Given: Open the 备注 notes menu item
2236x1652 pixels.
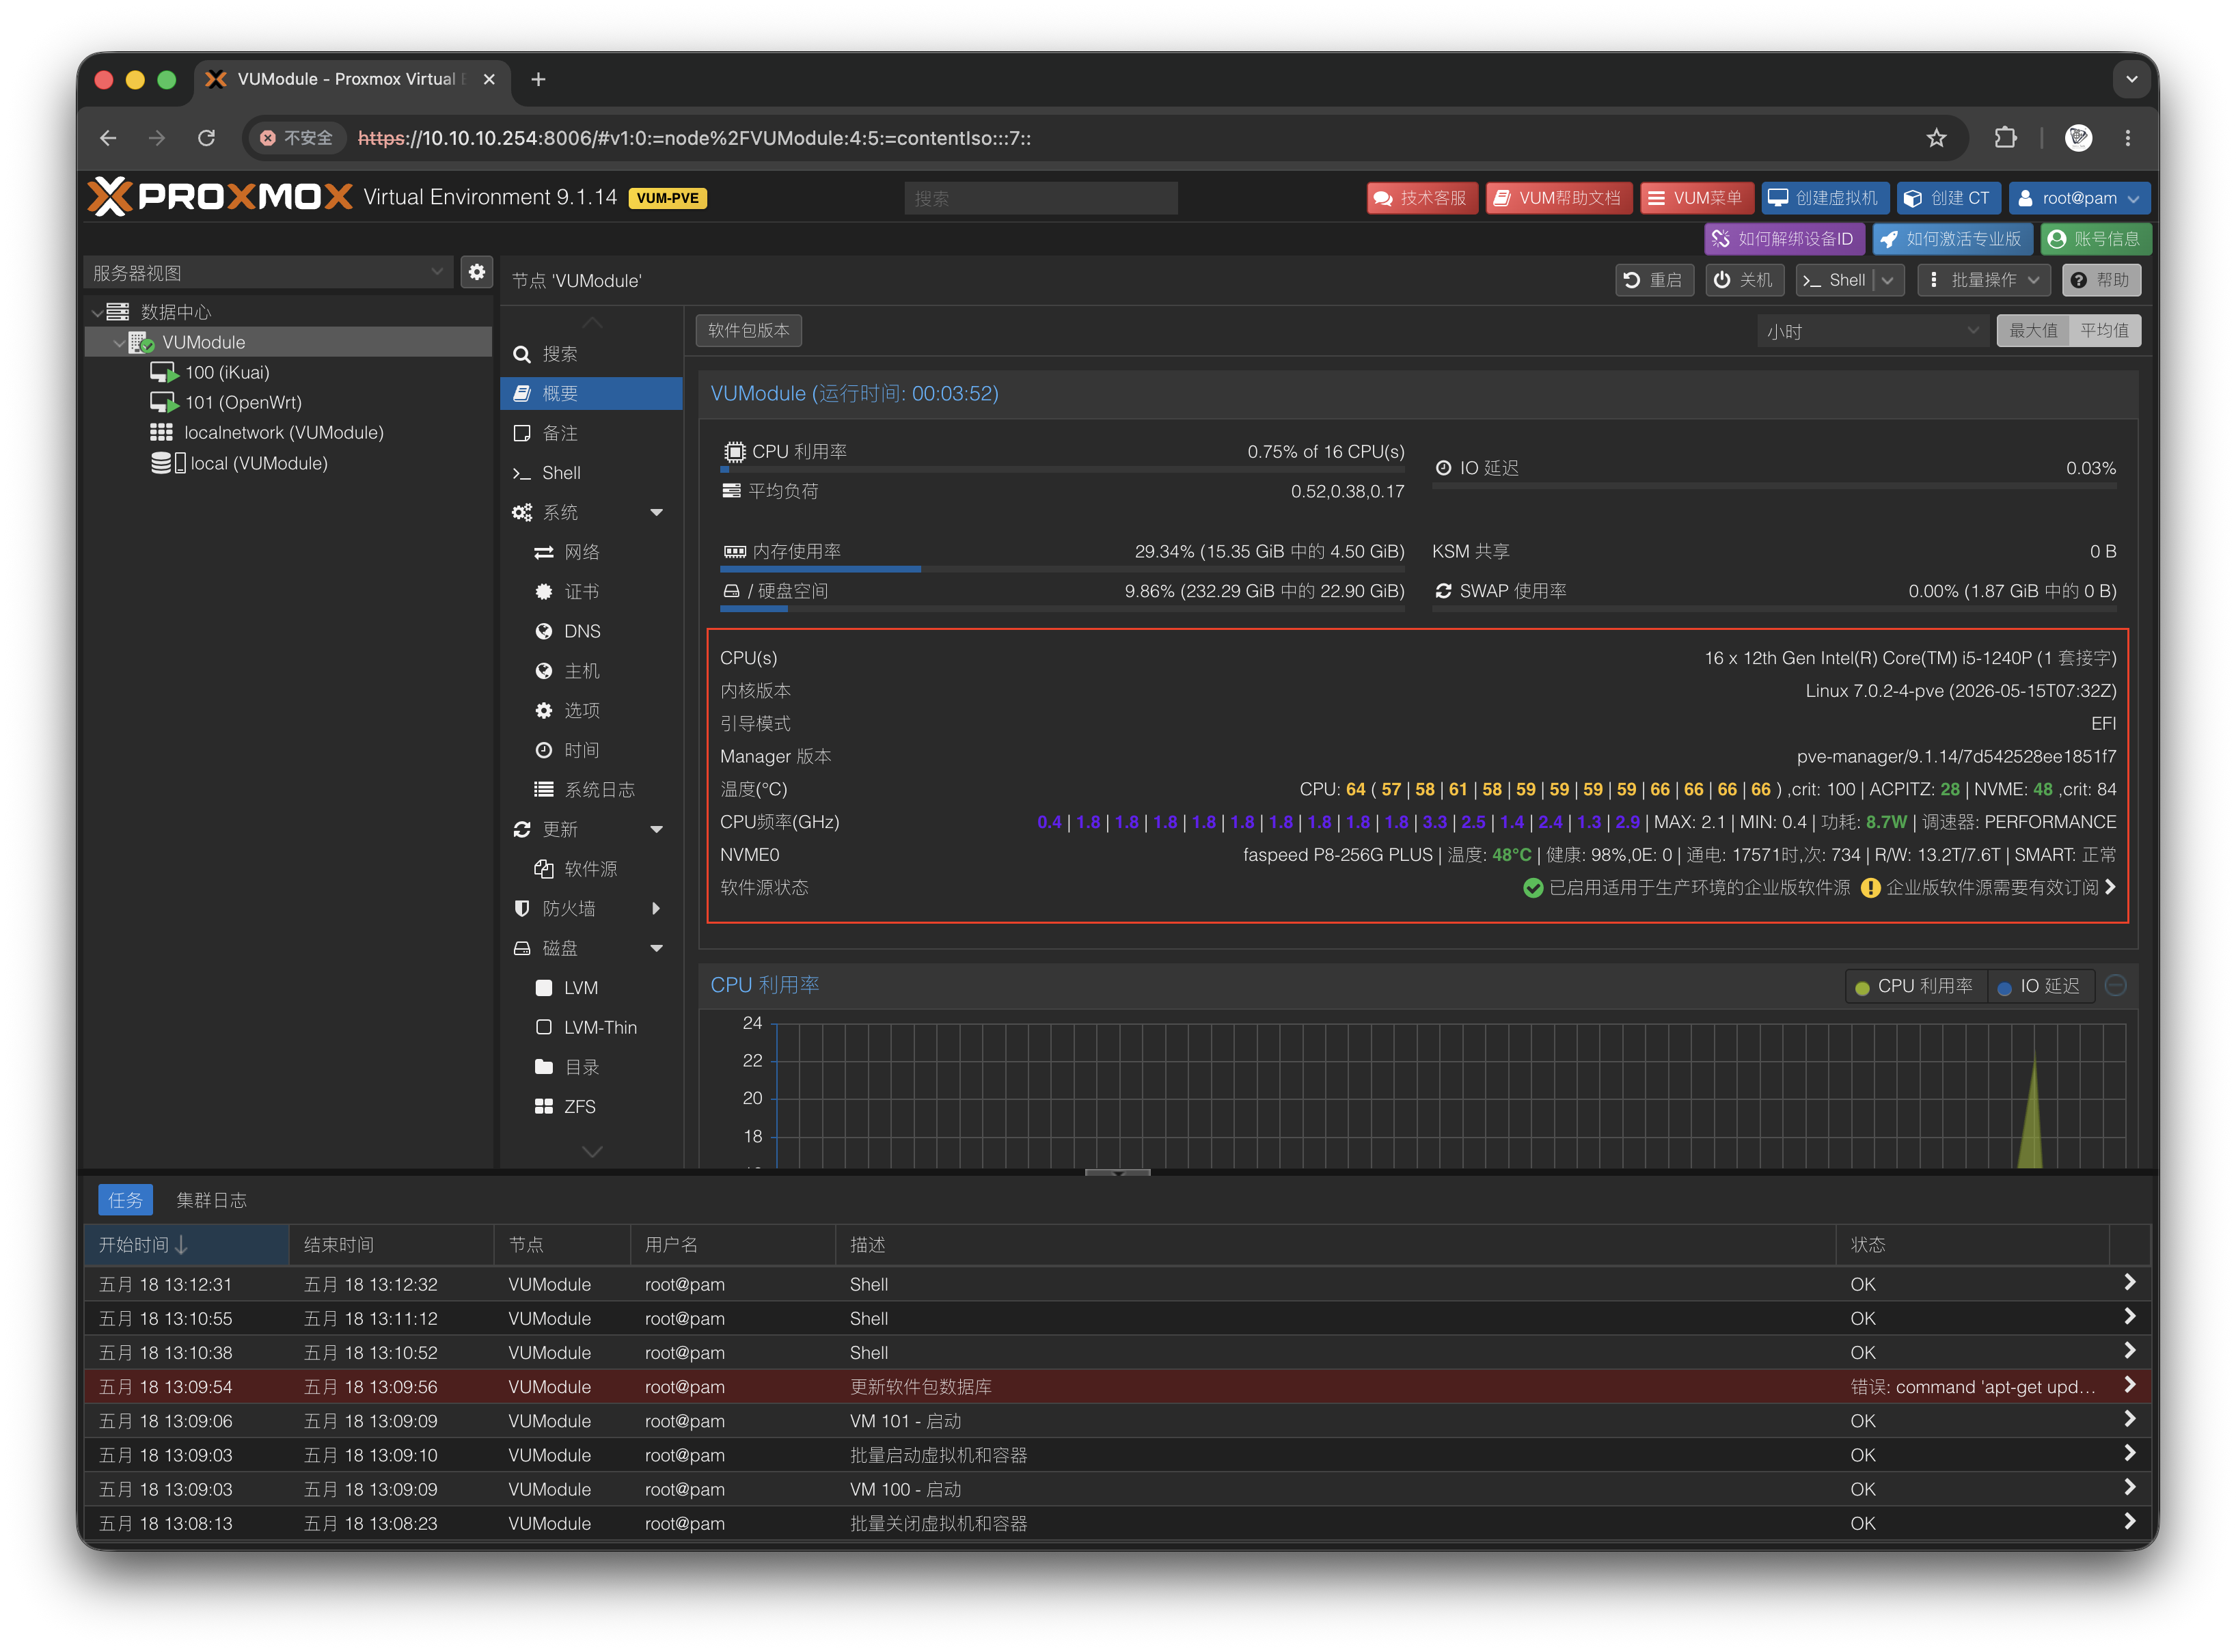Looking at the screenshot, I should coord(560,433).
